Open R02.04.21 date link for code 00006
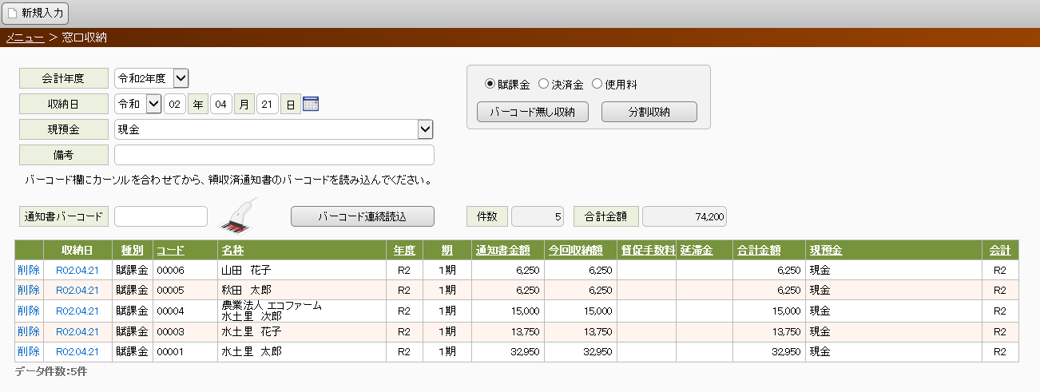1040x392 pixels. click(77, 270)
